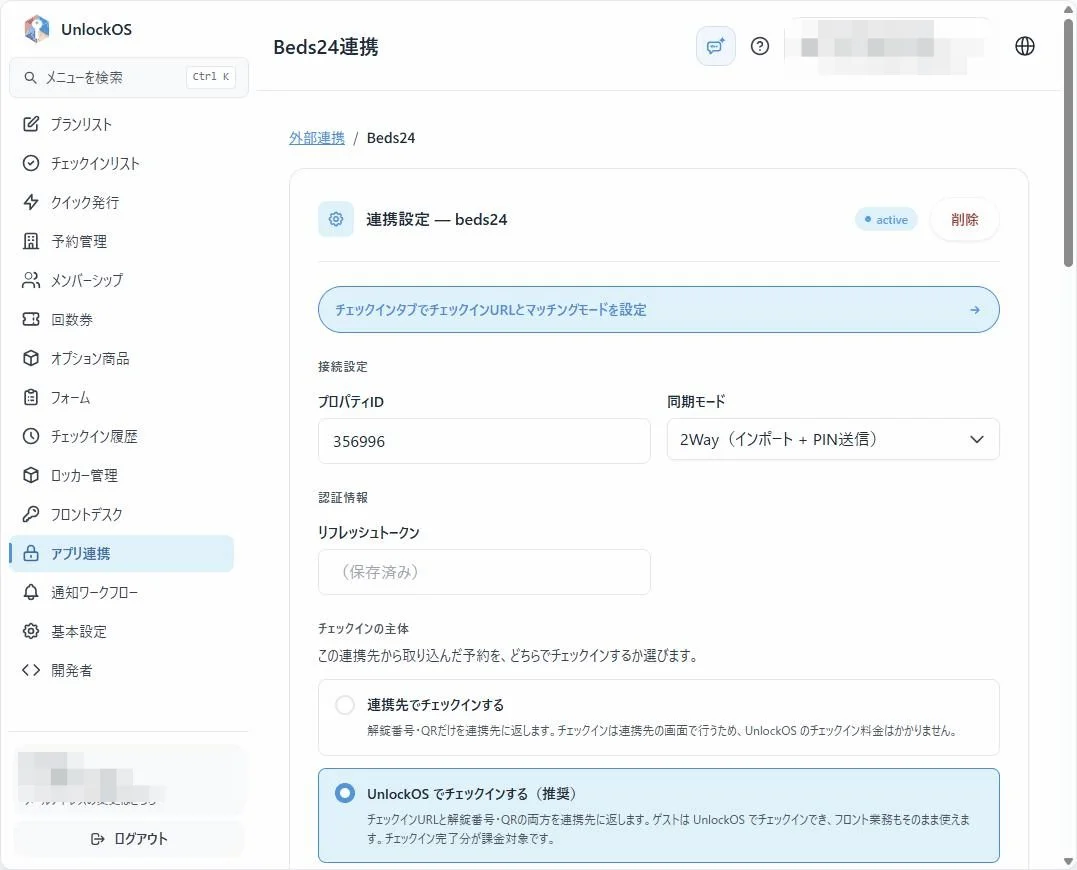The image size is (1077, 870).
Task: Click the page vertical scrollbar thumb
Action: coord(1067,143)
